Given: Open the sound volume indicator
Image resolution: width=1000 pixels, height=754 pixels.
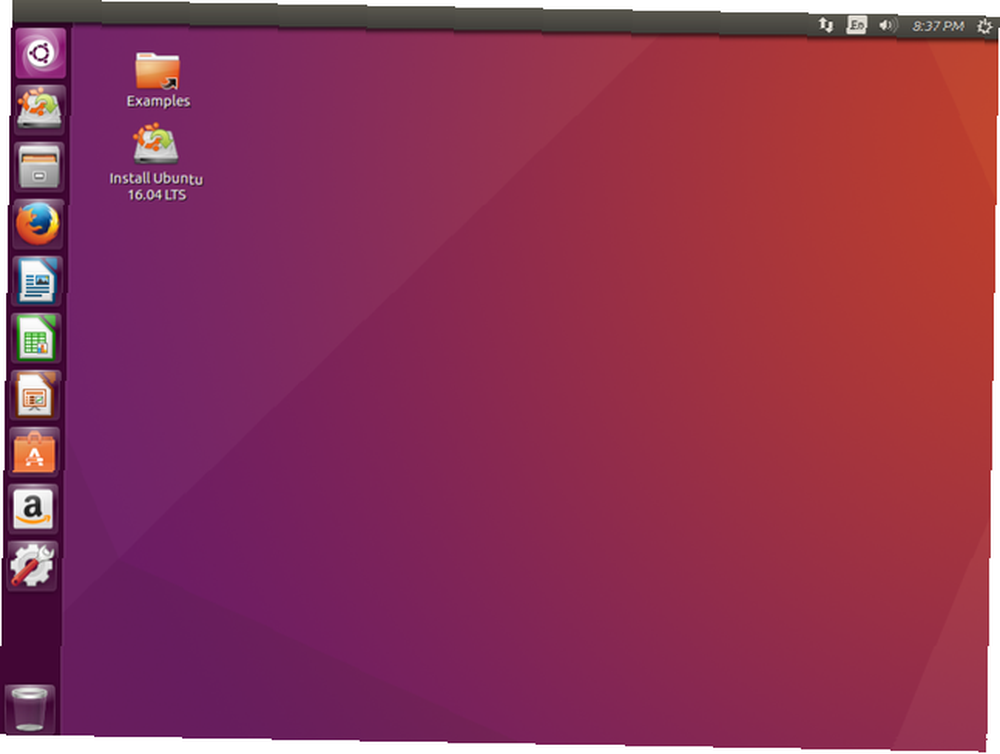Looking at the screenshot, I should [888, 26].
